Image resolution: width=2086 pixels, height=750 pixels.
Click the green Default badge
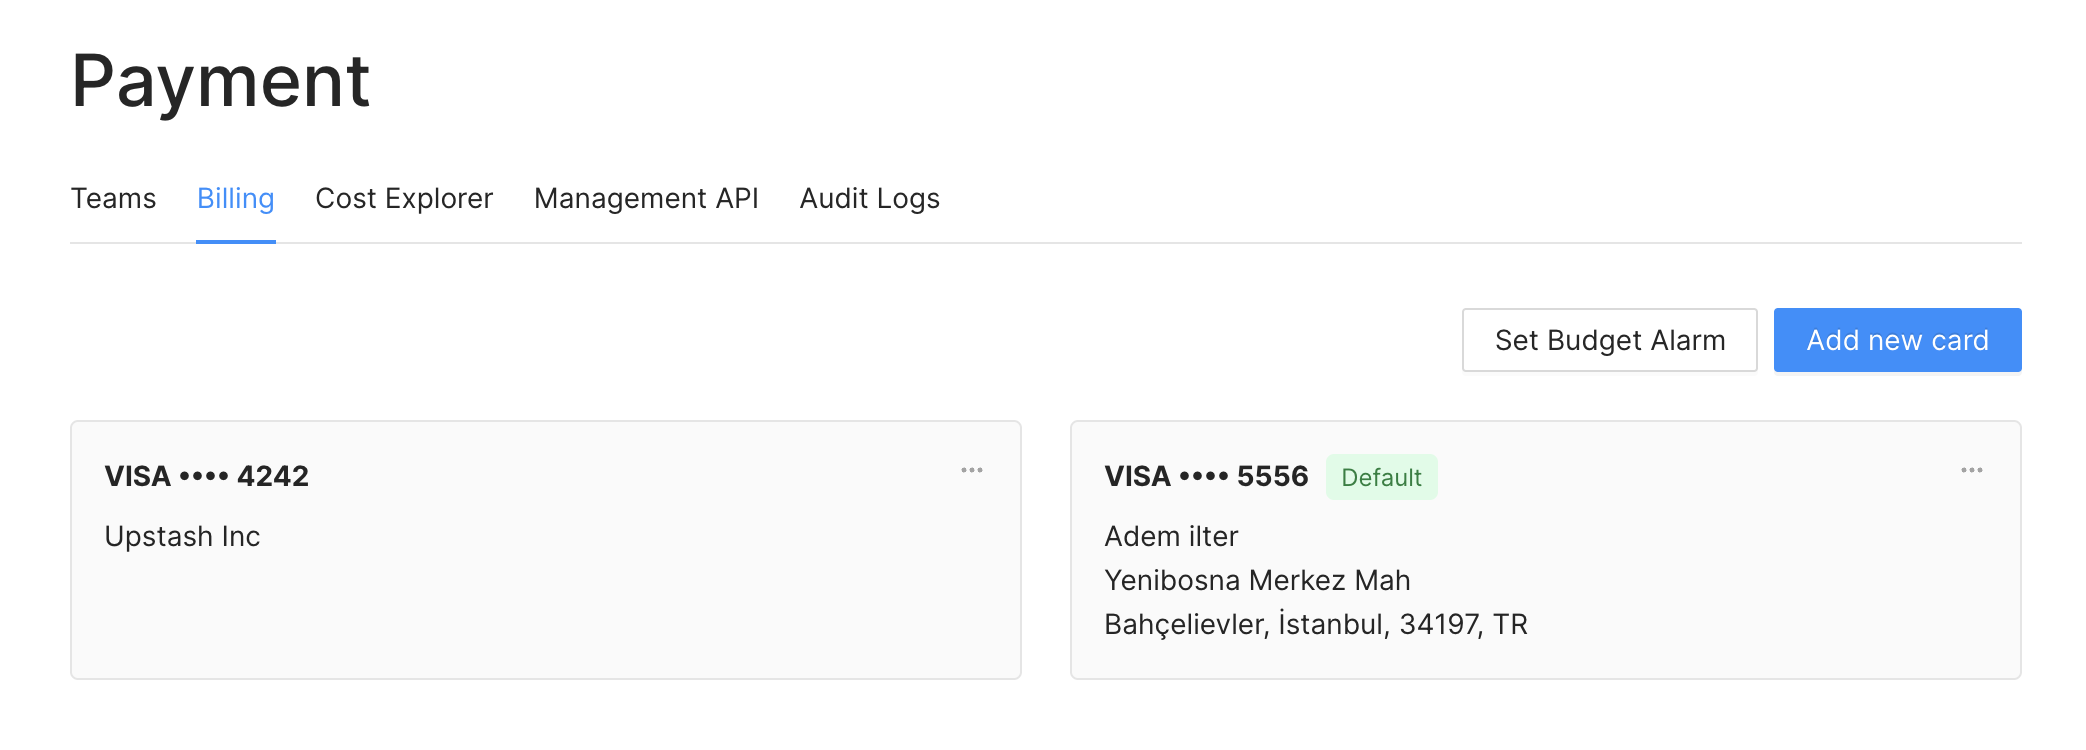click(1381, 477)
